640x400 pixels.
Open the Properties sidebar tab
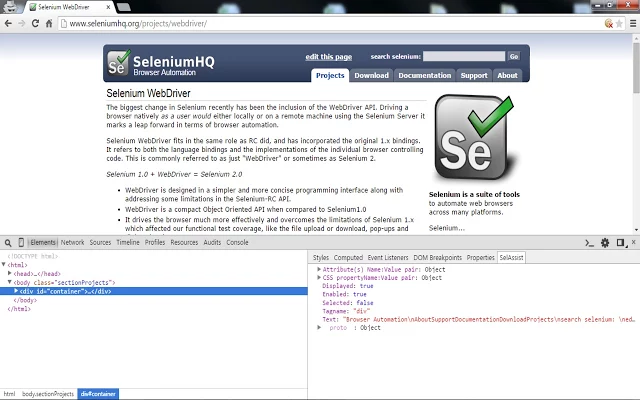480,258
